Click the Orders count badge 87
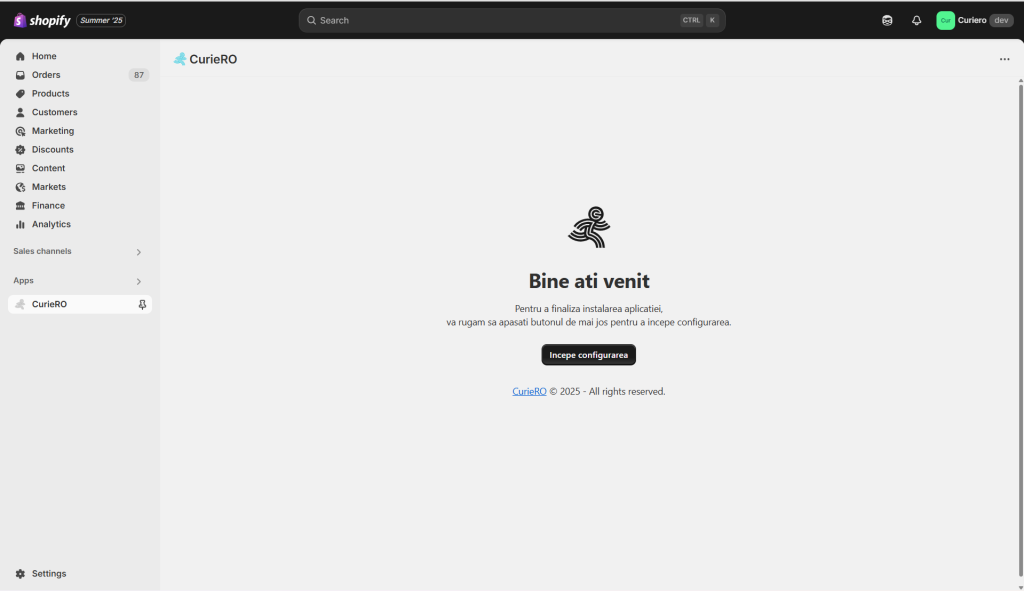 [138, 75]
